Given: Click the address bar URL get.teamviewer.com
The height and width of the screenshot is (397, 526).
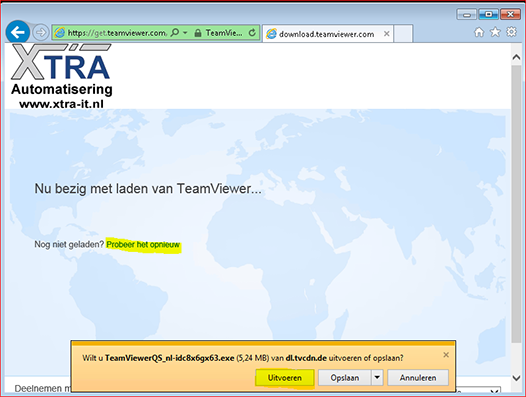Looking at the screenshot, I should point(117,33).
